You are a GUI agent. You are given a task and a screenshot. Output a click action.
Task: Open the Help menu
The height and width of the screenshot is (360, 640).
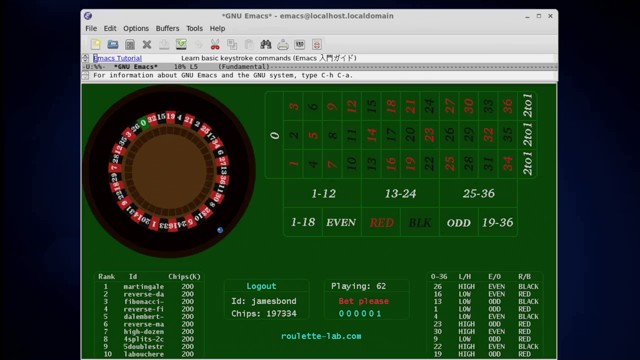point(217,28)
